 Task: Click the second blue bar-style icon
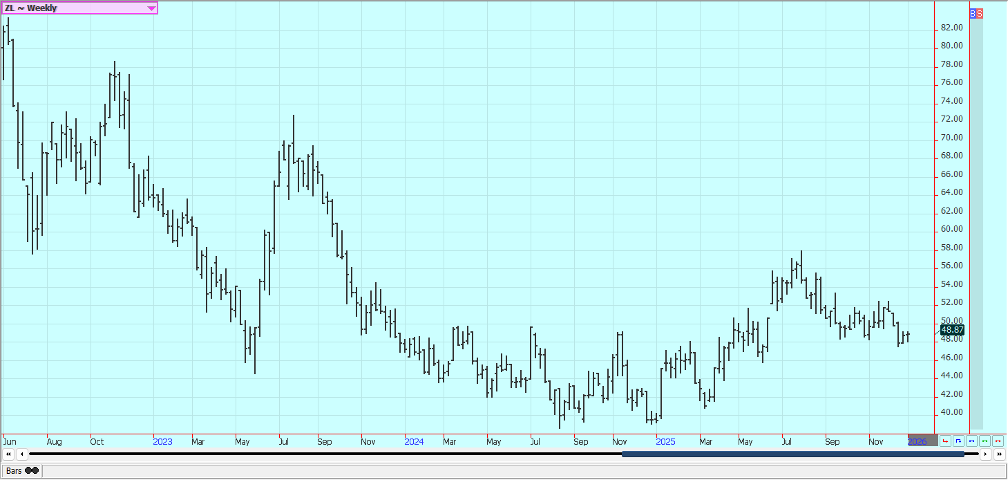[x=971, y=440]
